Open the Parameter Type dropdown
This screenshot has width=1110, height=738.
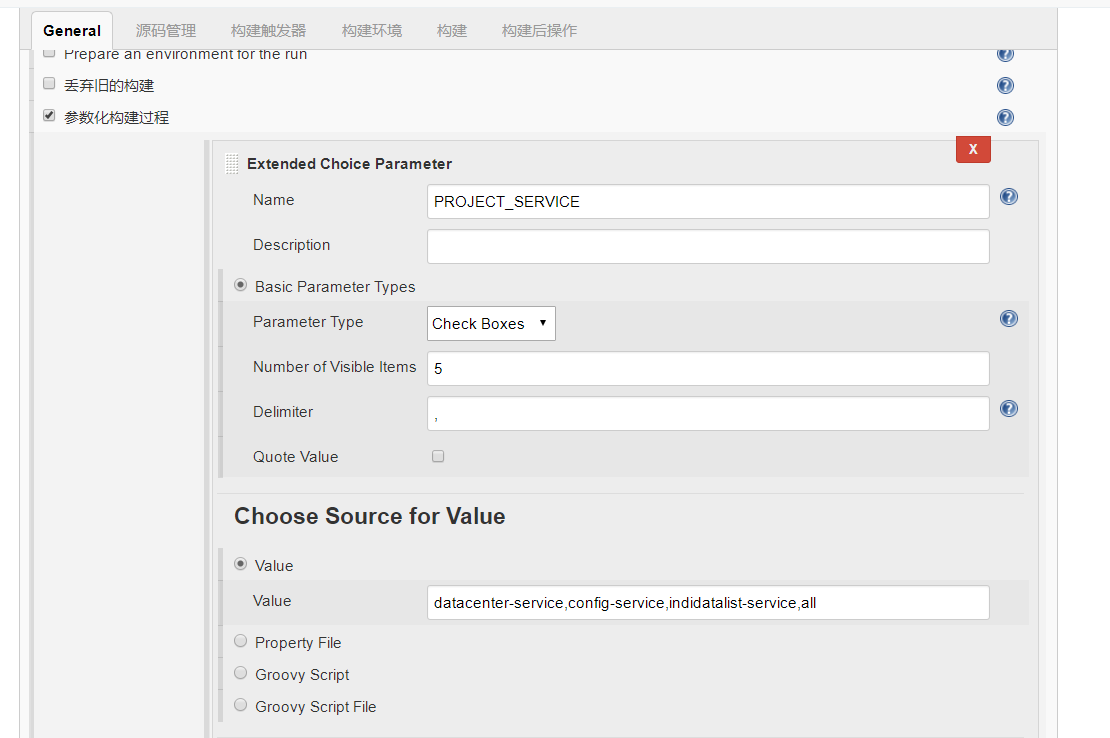[491, 324]
